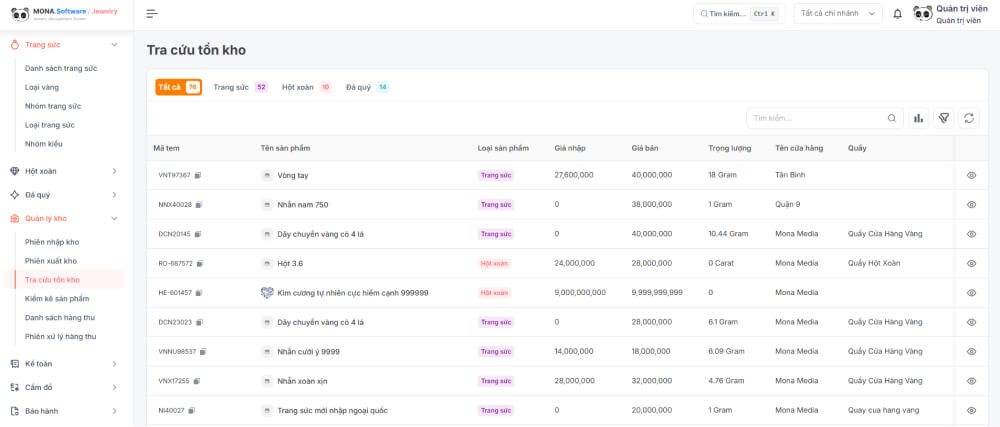
Task: View details of the Vòng tay row
Action: [x=971, y=175]
